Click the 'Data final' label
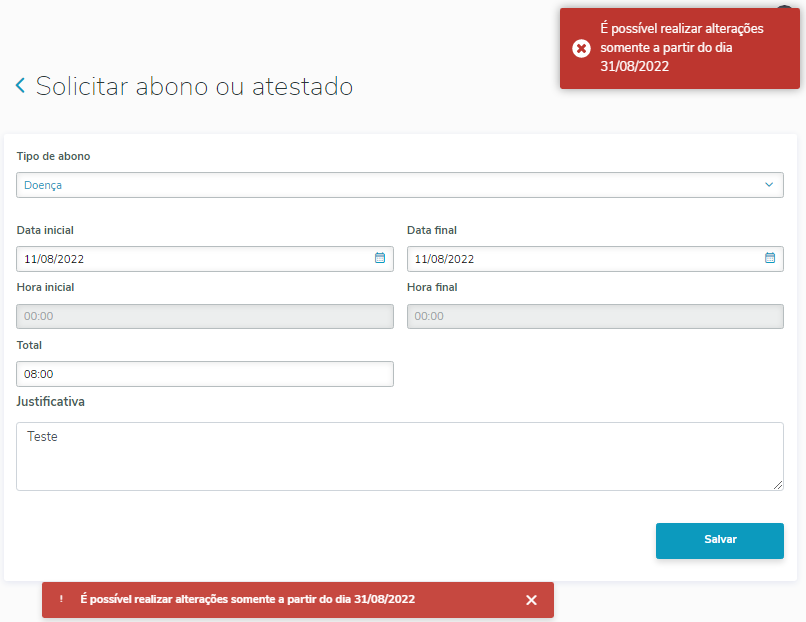The image size is (806, 622). click(x=432, y=230)
